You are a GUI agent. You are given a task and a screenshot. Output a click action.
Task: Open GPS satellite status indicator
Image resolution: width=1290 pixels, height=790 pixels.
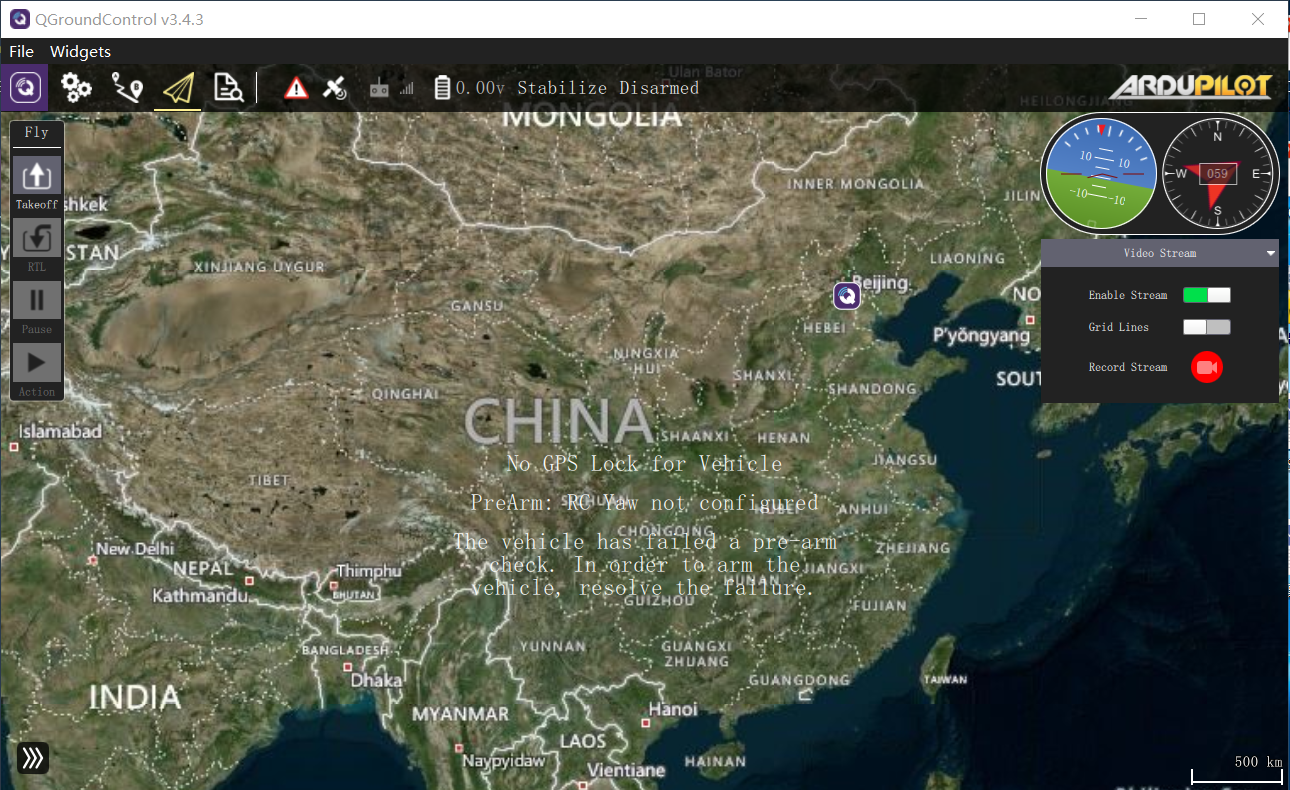(335, 88)
